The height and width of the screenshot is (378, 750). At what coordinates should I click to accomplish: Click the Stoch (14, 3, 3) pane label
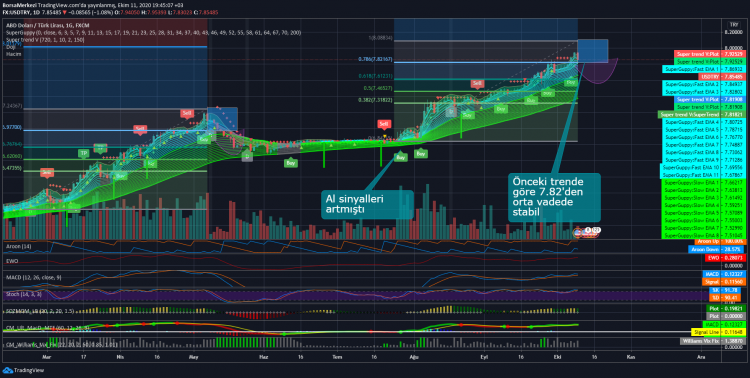tap(23, 294)
